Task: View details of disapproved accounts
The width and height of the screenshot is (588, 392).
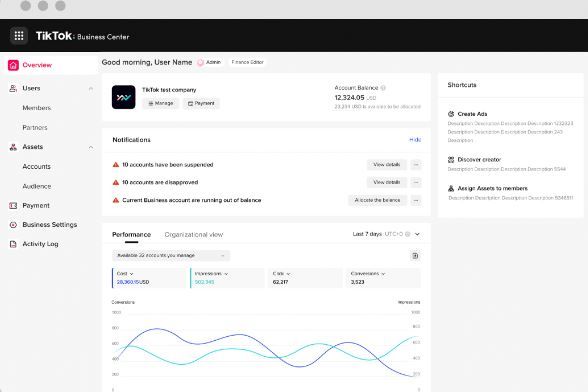Action: pyautogui.click(x=387, y=182)
